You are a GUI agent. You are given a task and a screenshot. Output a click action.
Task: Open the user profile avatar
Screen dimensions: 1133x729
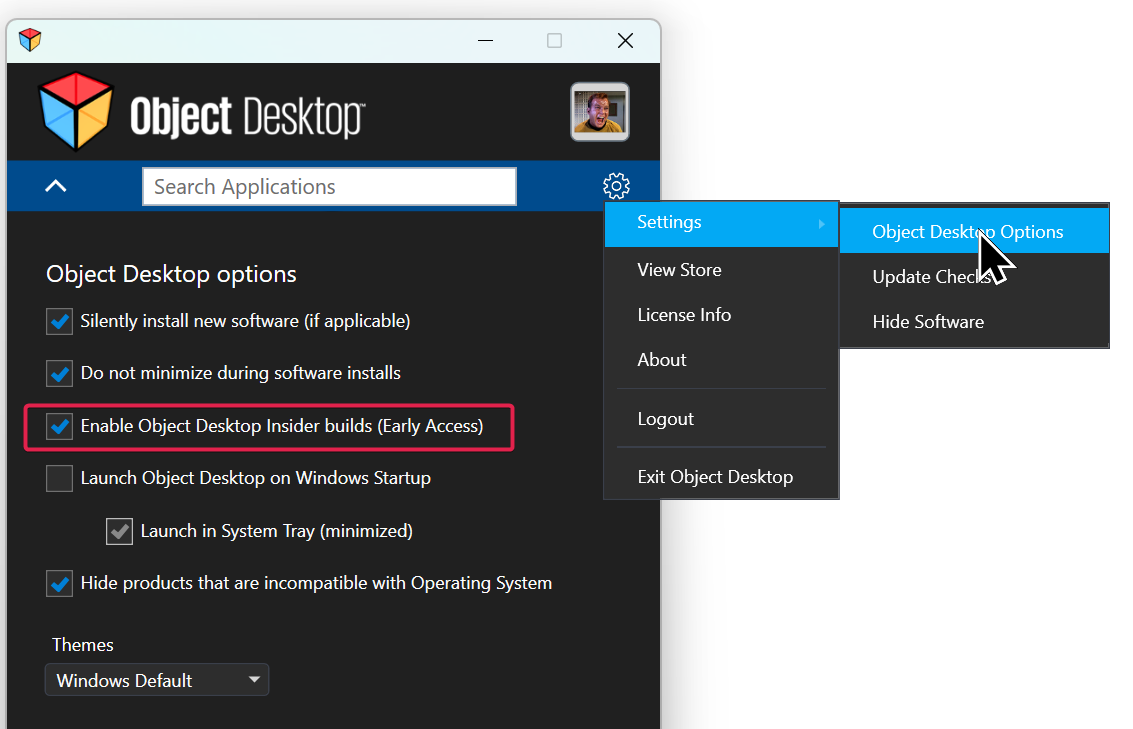[599, 111]
